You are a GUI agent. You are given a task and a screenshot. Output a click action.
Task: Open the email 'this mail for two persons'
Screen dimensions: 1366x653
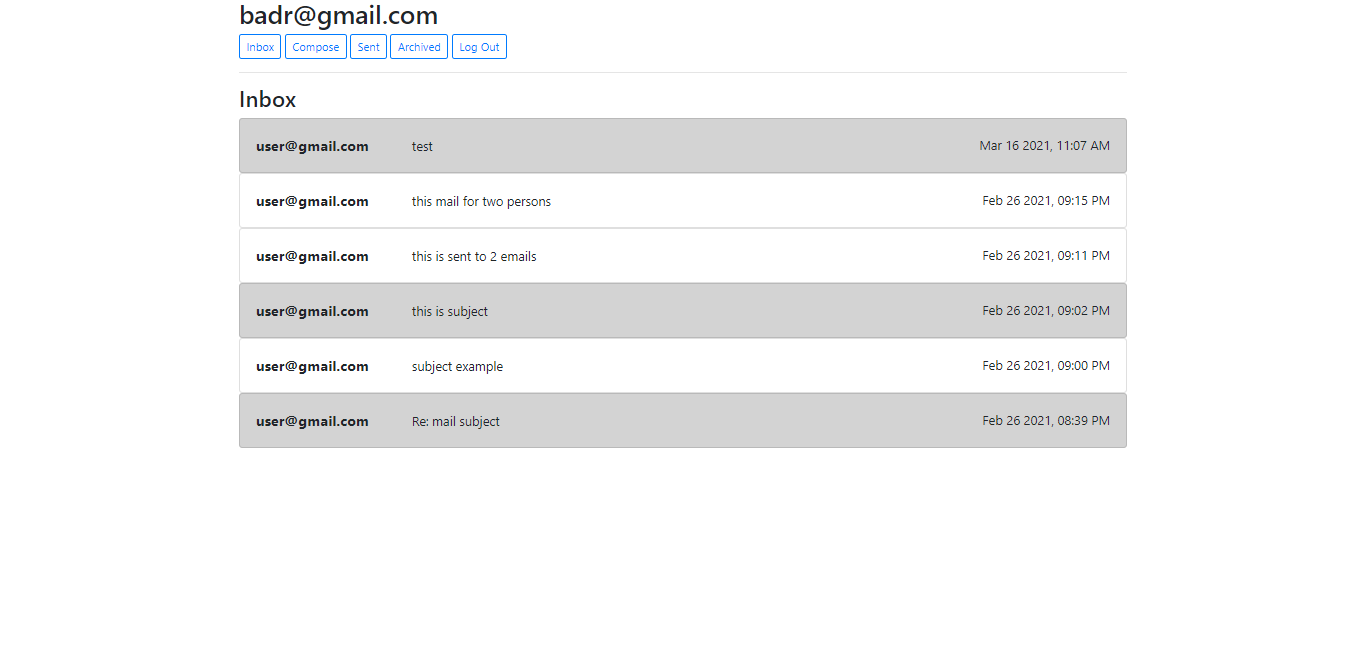[x=683, y=200]
